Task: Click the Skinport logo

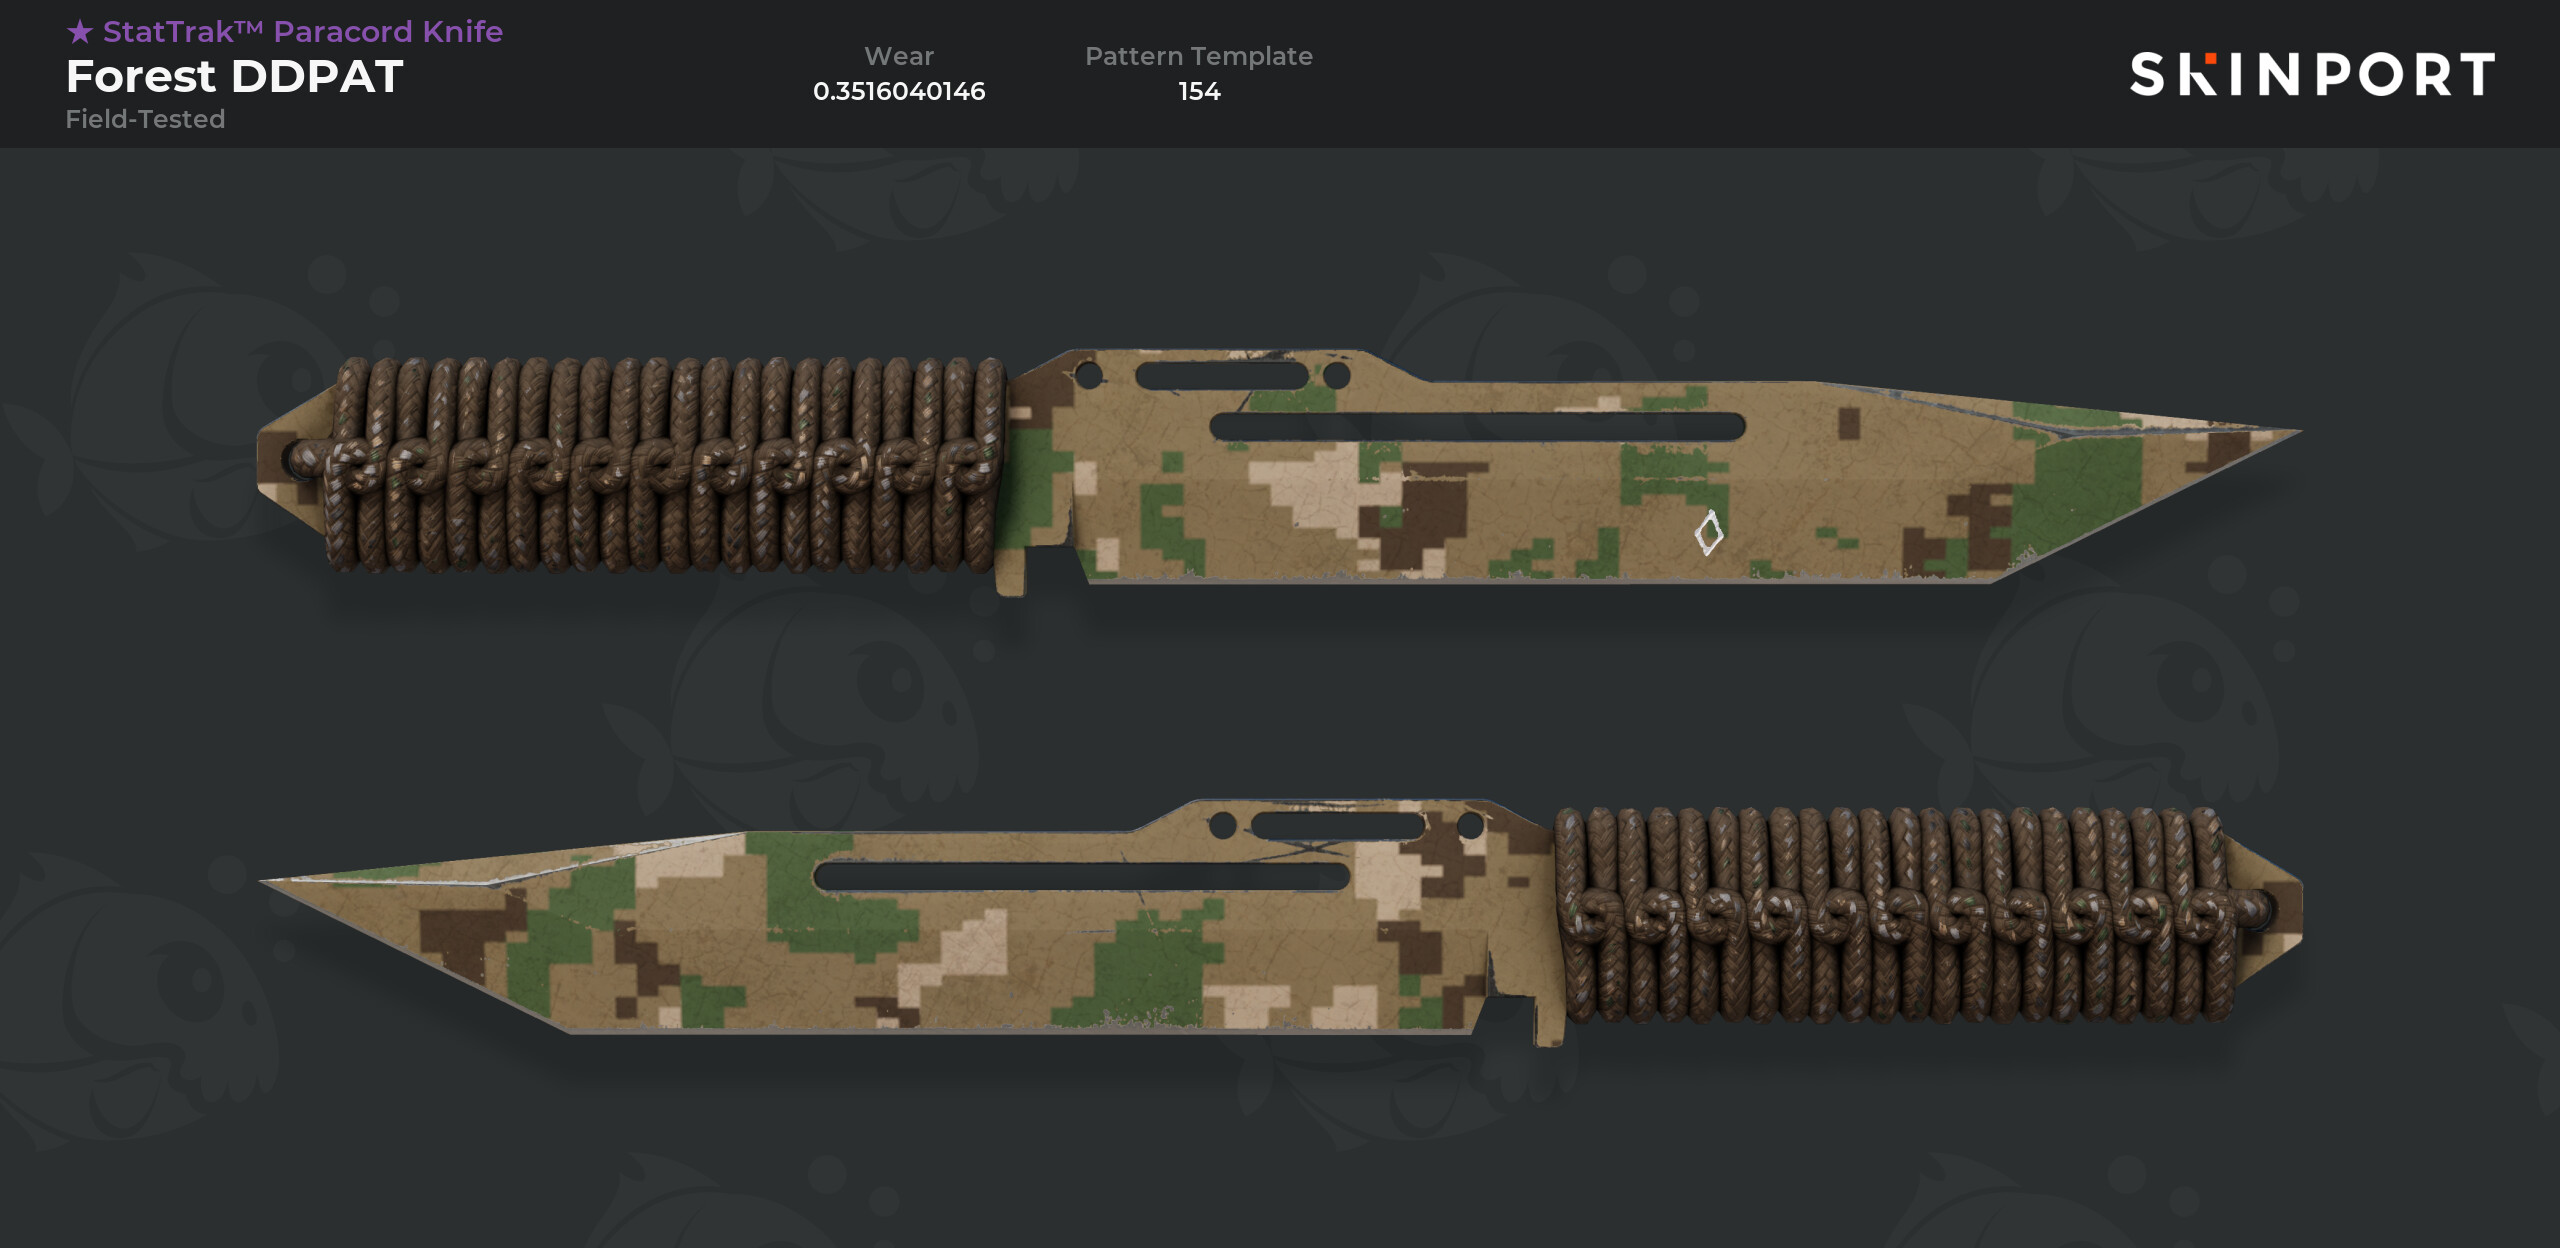Action: pos(2312,75)
